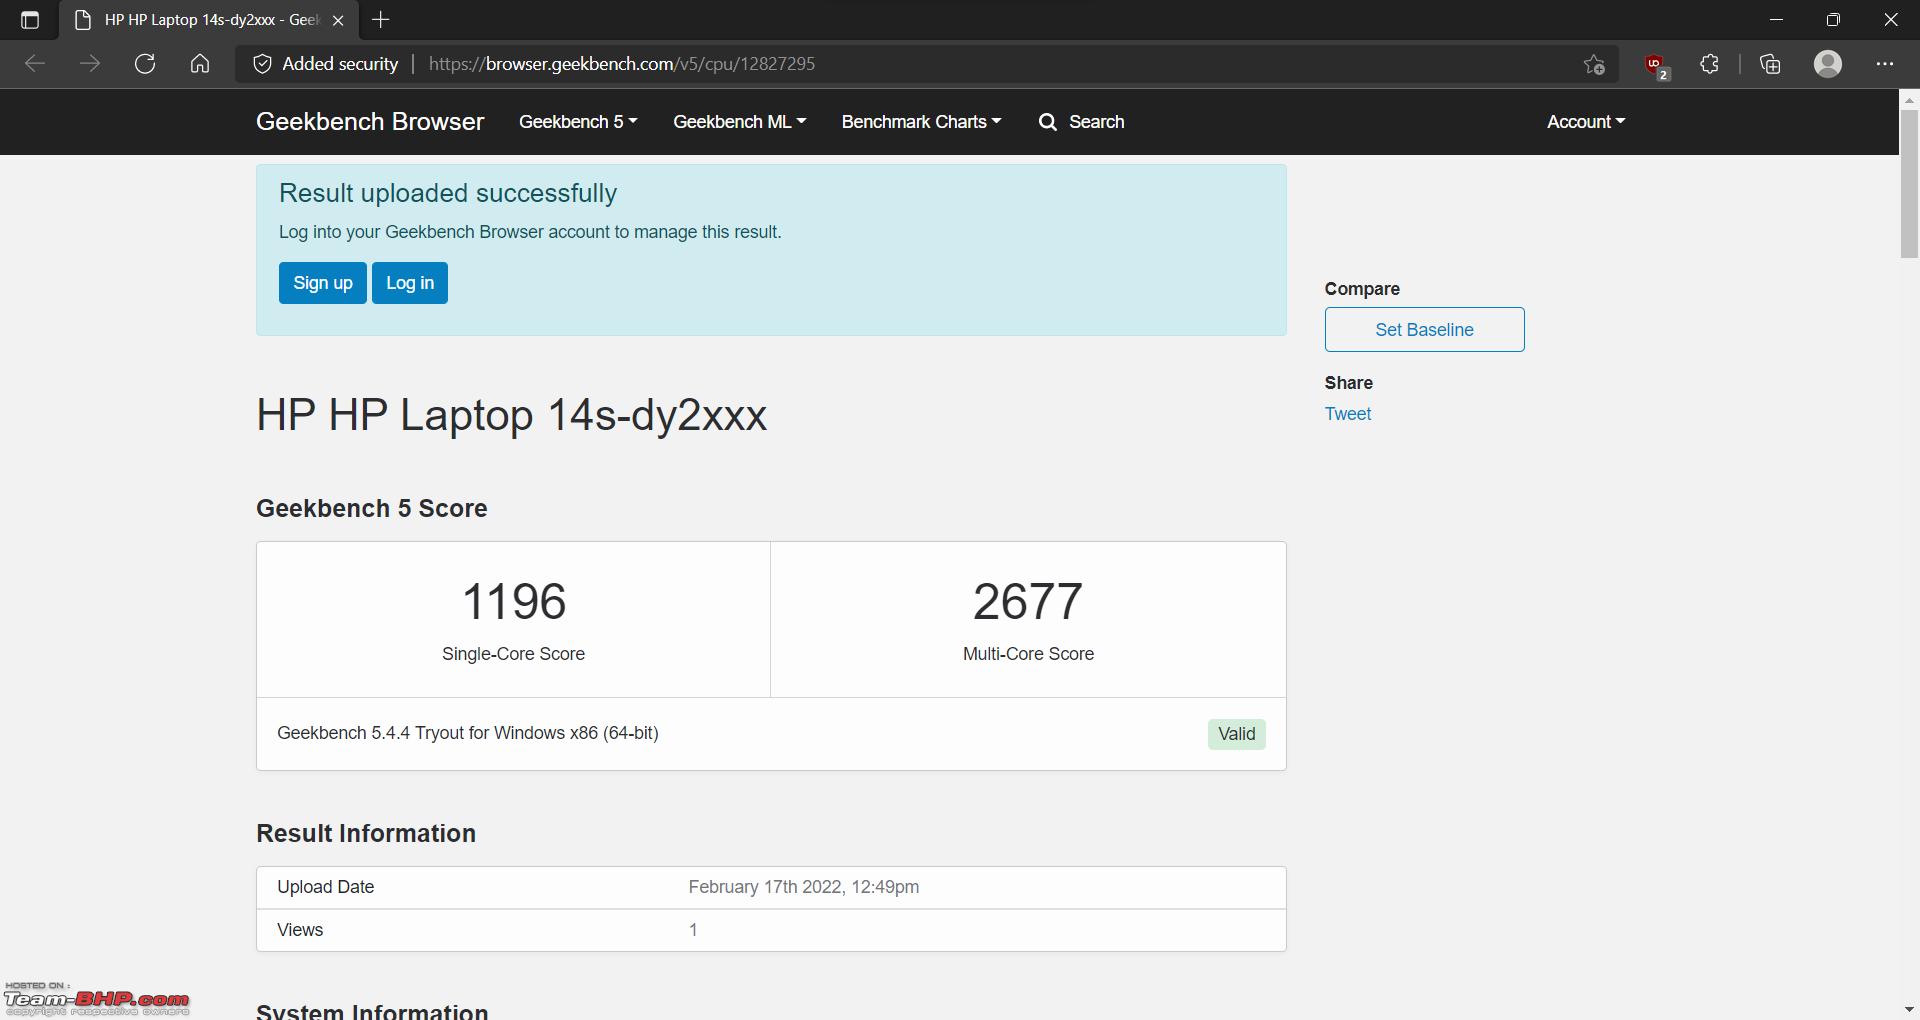Click the single-core score 1196
Screen dimensions: 1920x1020
coord(514,601)
